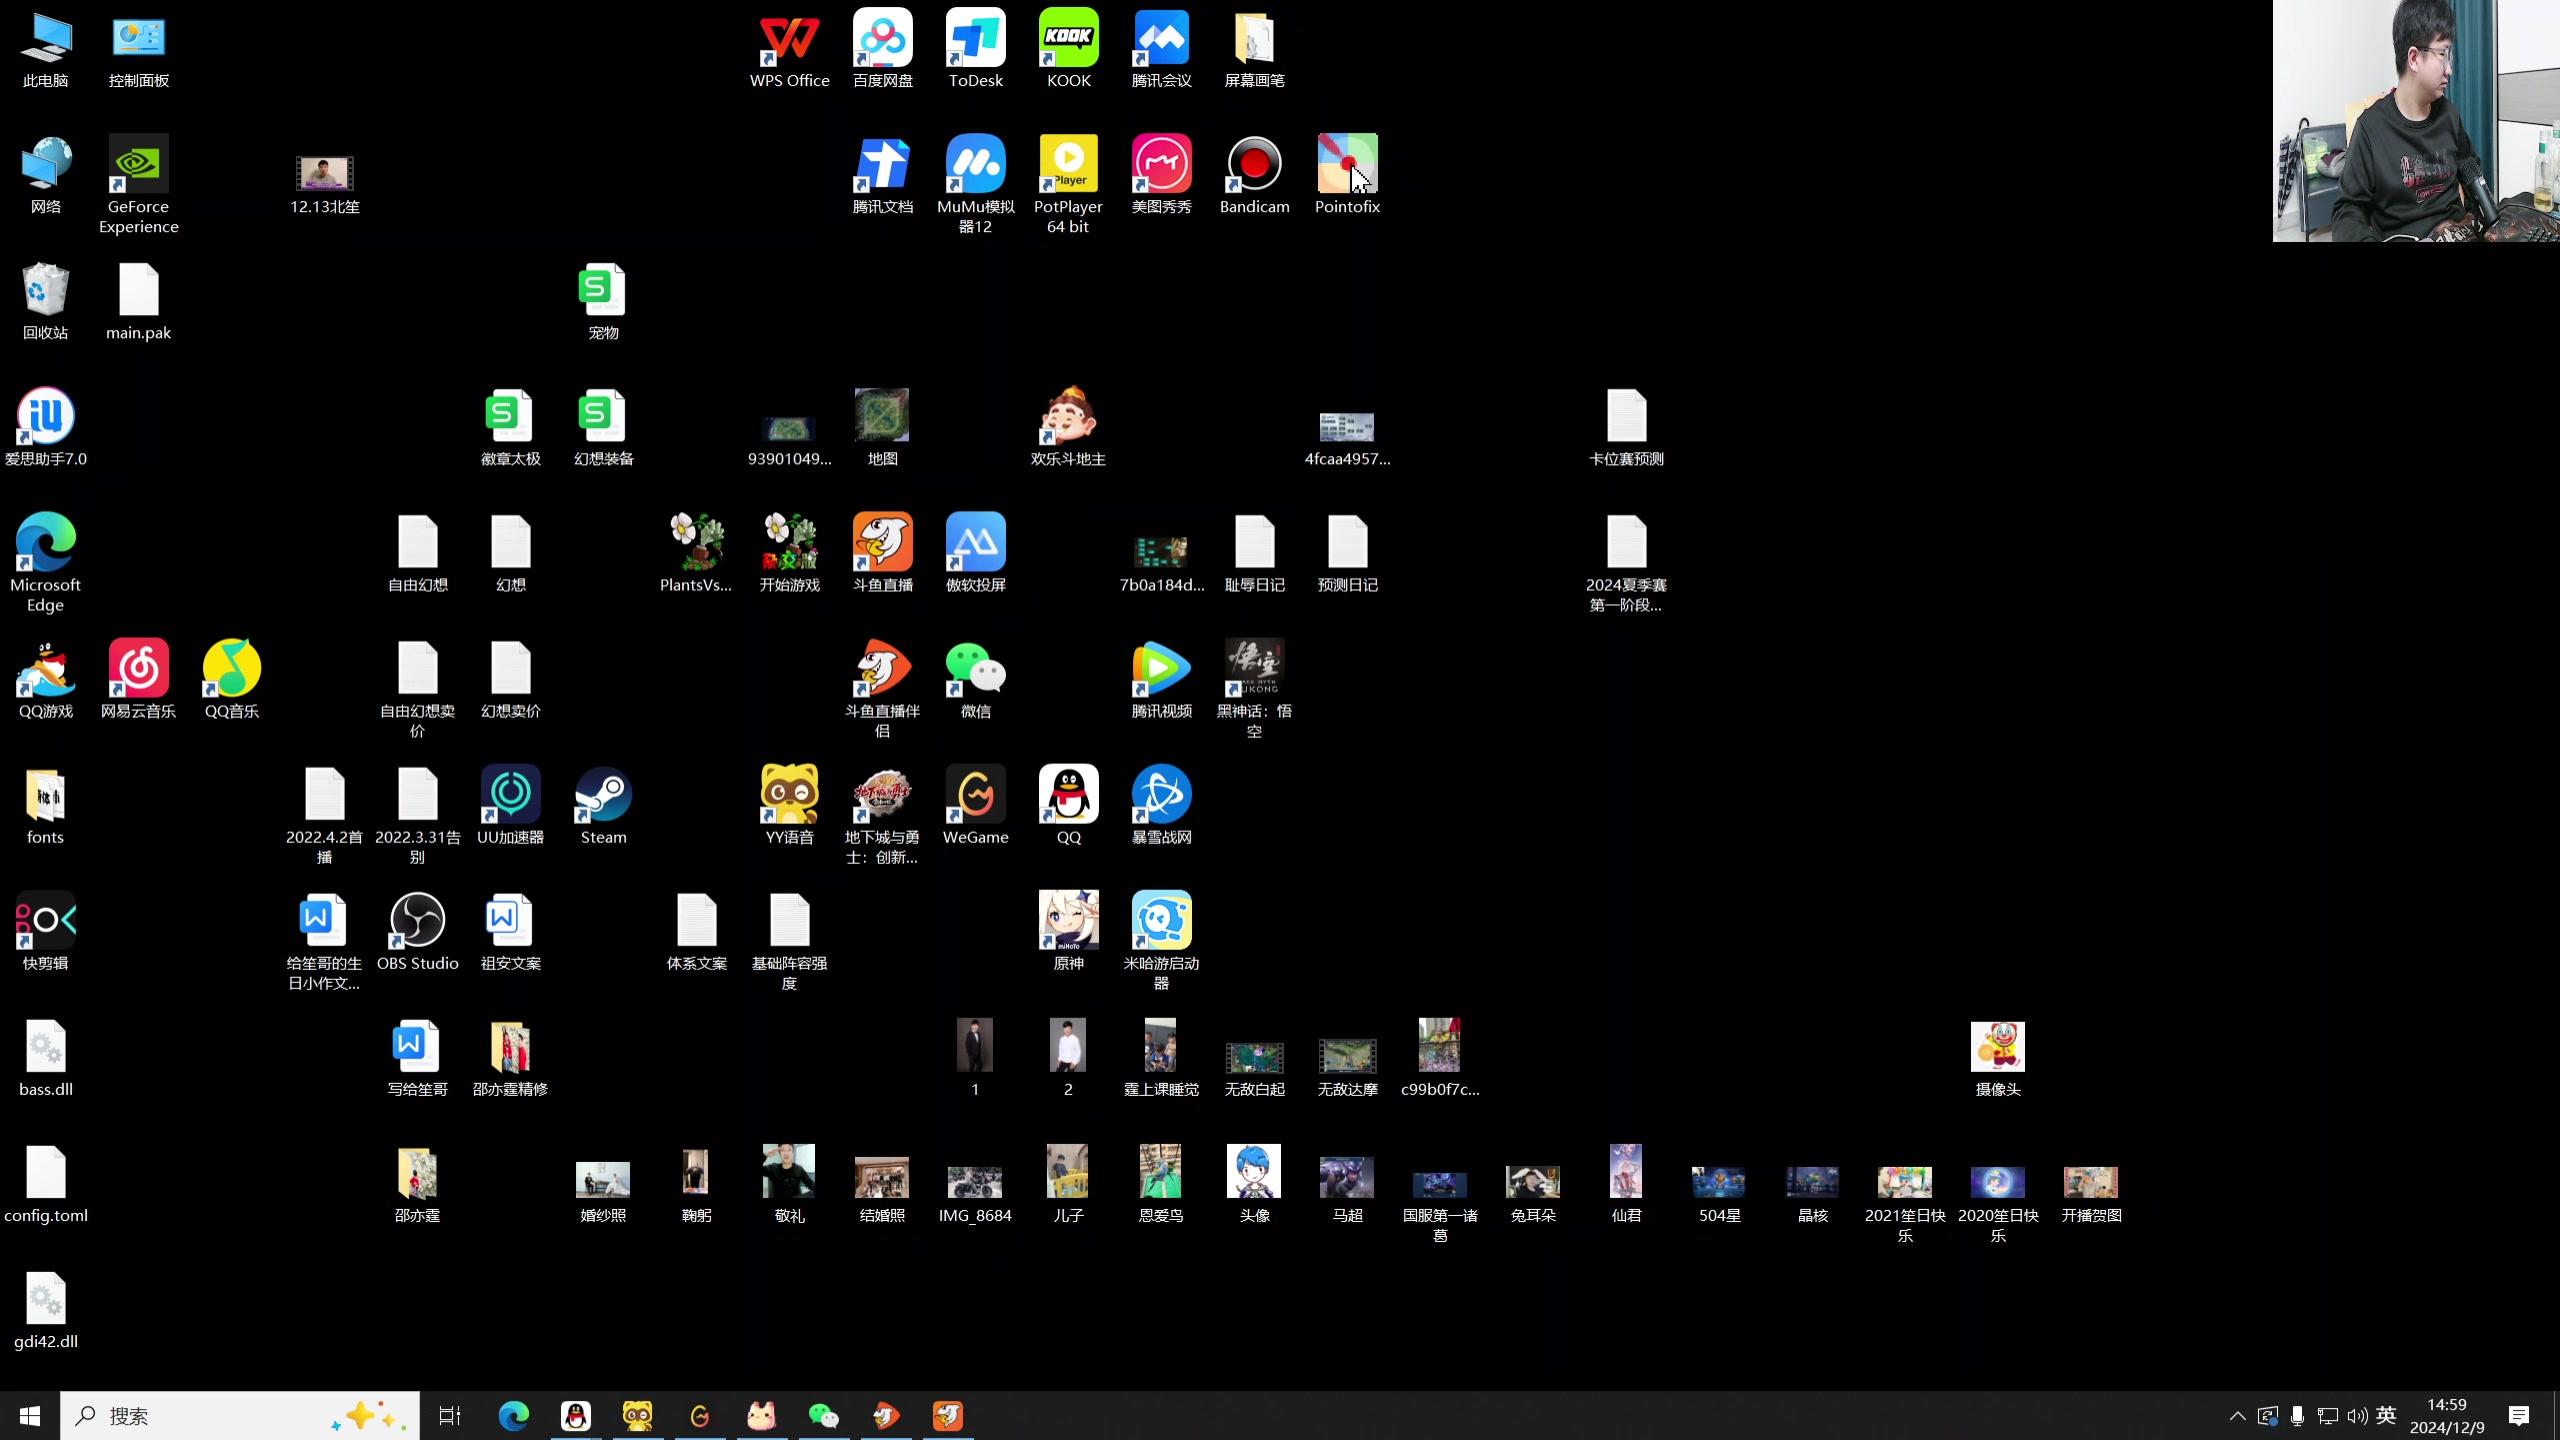
Task: Select the KOOK desktop icon
Action: [x=1068, y=48]
